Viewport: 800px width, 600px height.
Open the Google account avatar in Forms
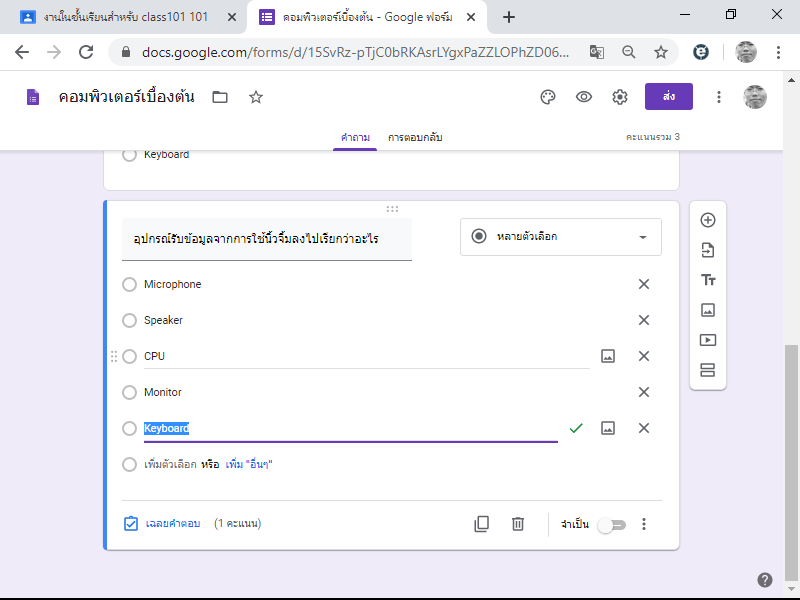click(x=755, y=97)
